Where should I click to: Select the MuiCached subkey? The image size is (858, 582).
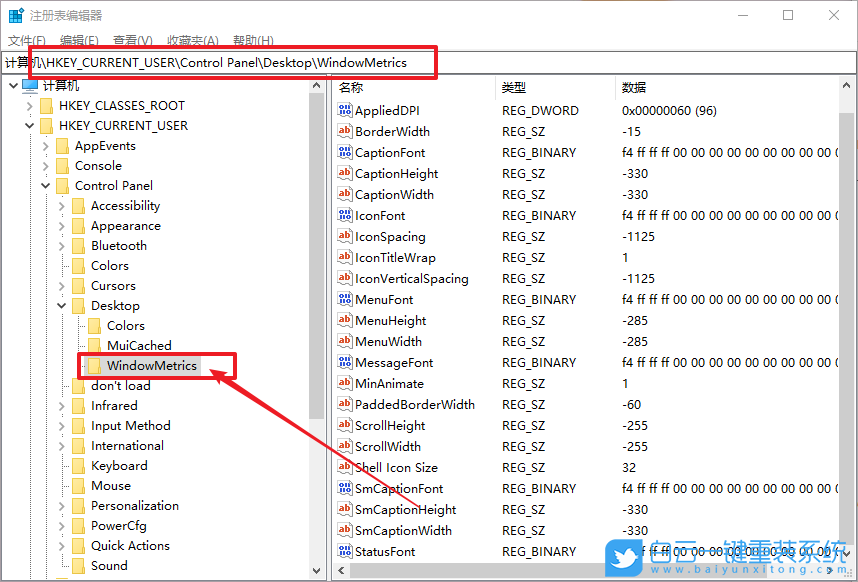tap(141, 345)
